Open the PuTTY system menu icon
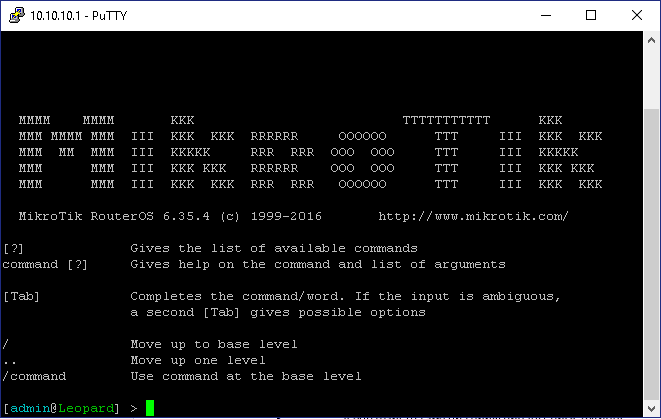The image size is (661, 419). 16,16
